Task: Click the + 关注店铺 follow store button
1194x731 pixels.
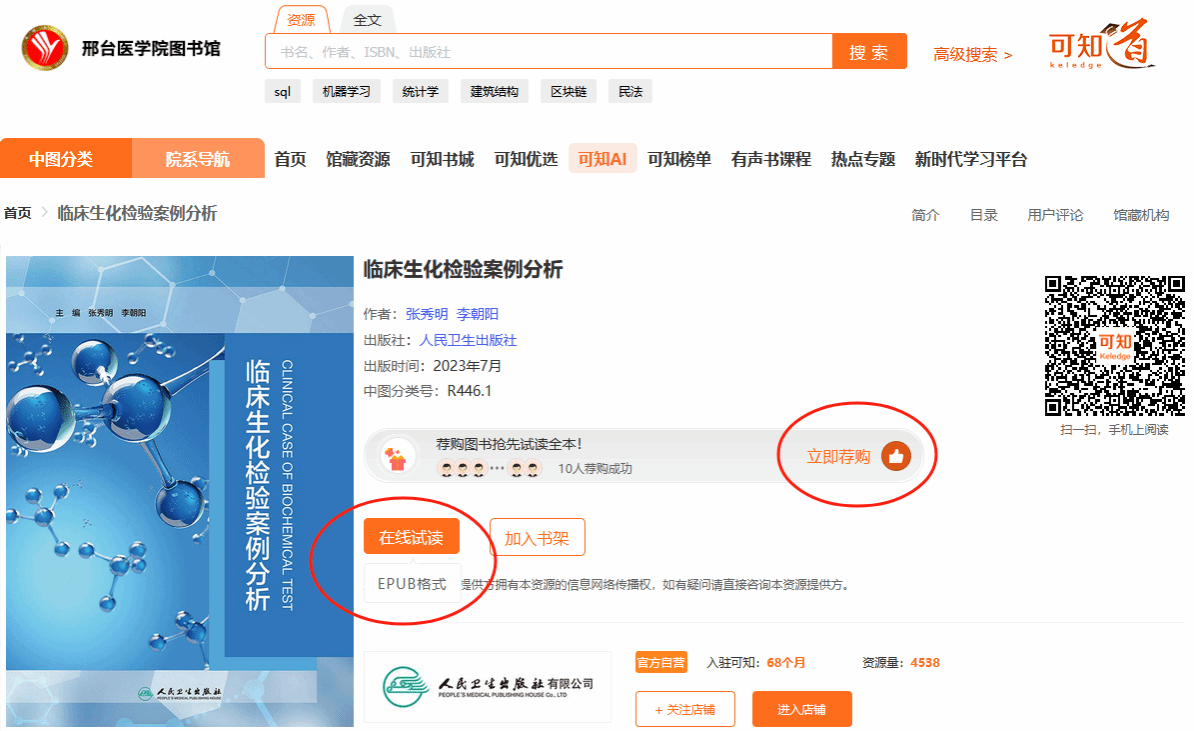Action: click(x=685, y=709)
